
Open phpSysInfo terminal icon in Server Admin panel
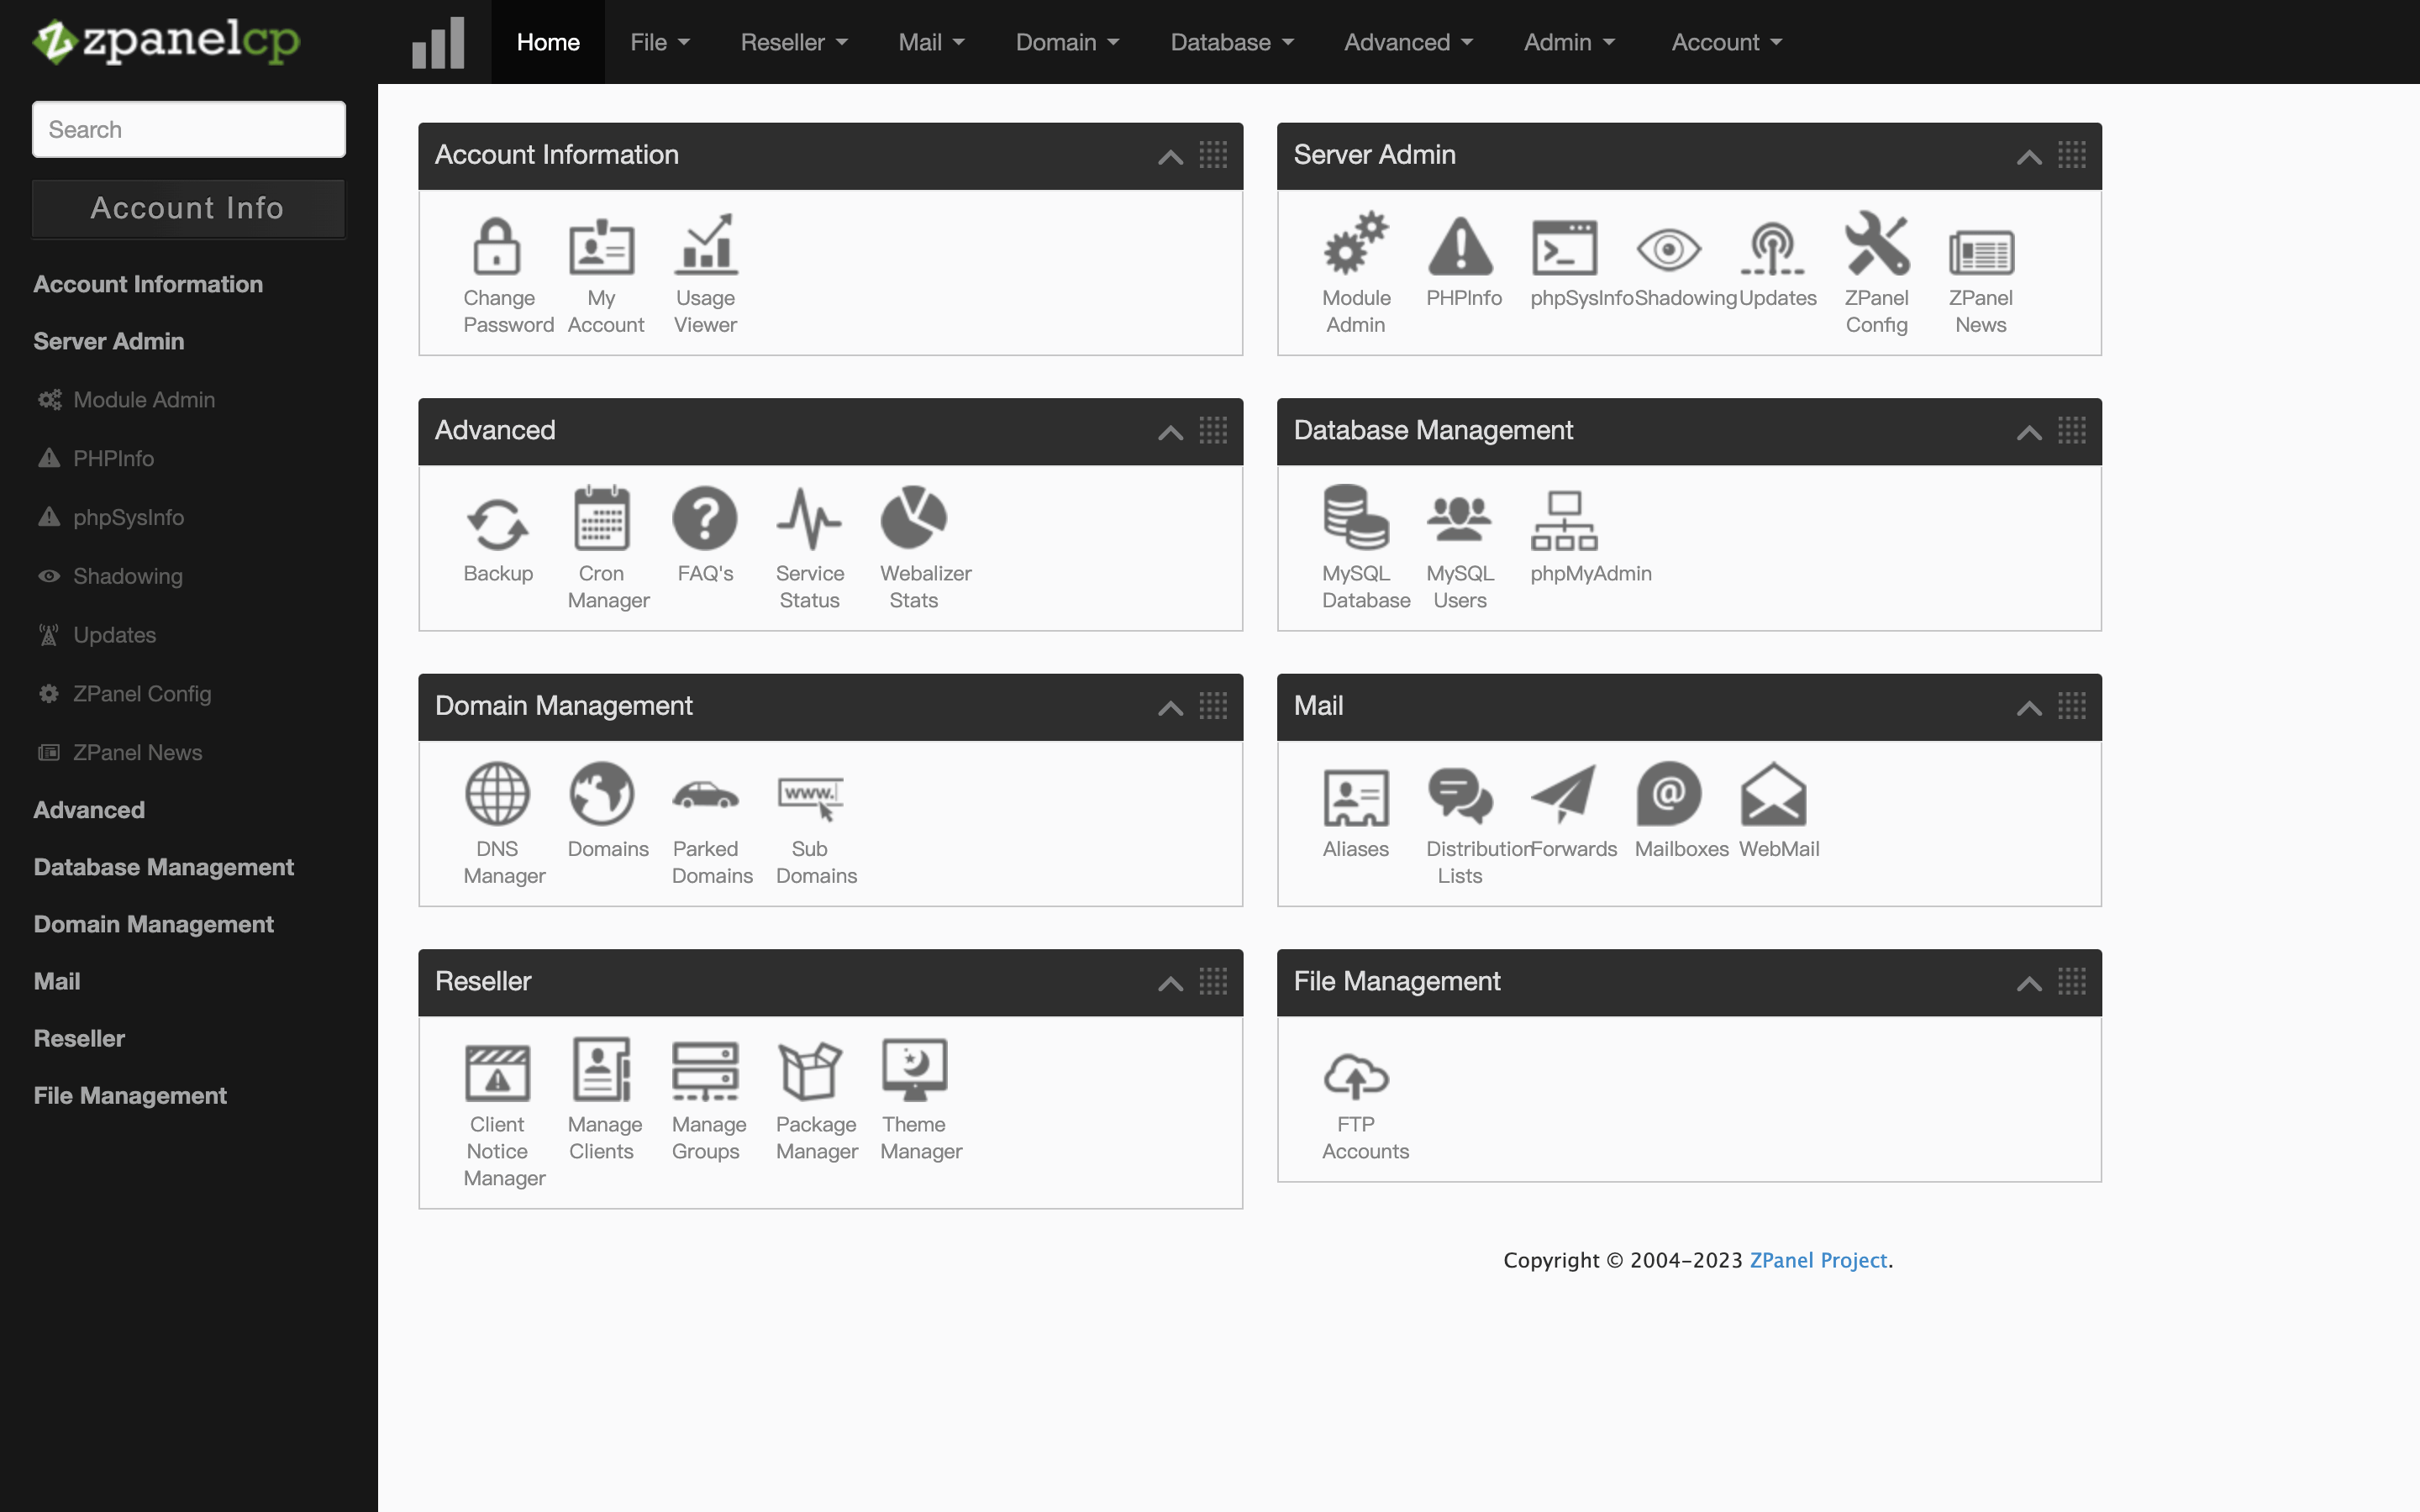[1564, 247]
